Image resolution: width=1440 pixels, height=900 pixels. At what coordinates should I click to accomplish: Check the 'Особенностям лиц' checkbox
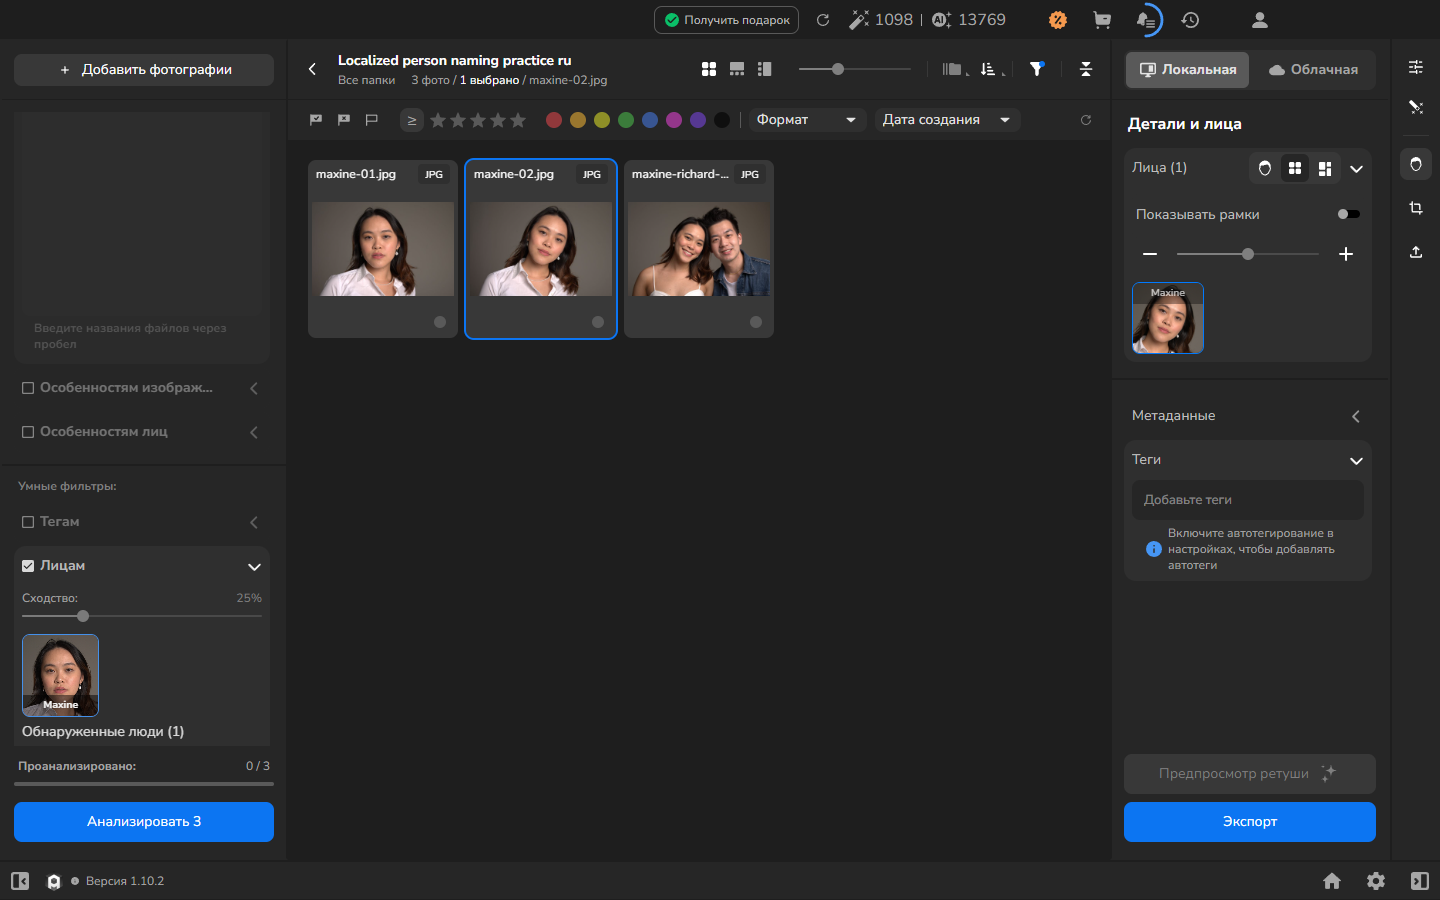tap(28, 432)
